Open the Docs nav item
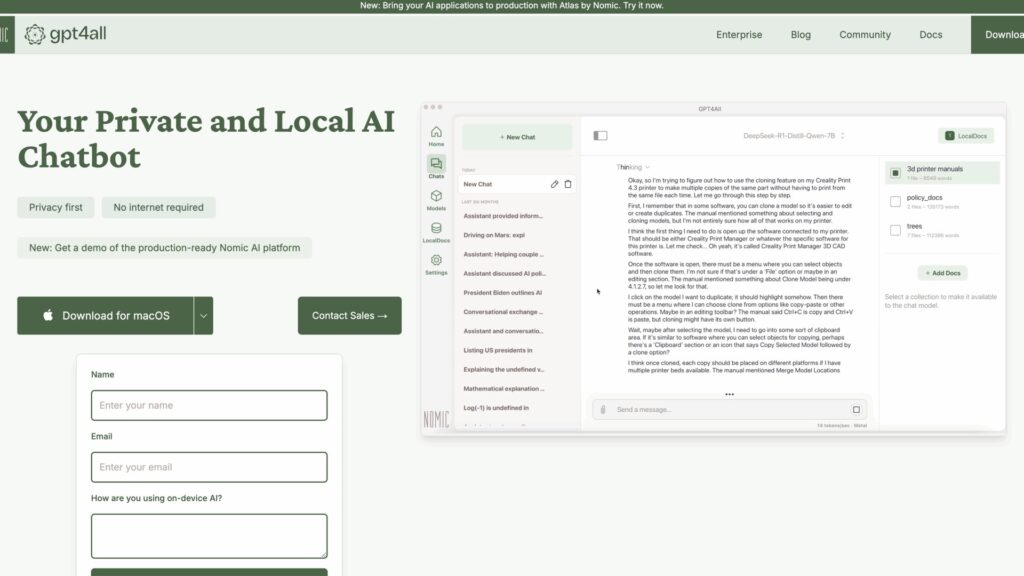 pos(931,35)
